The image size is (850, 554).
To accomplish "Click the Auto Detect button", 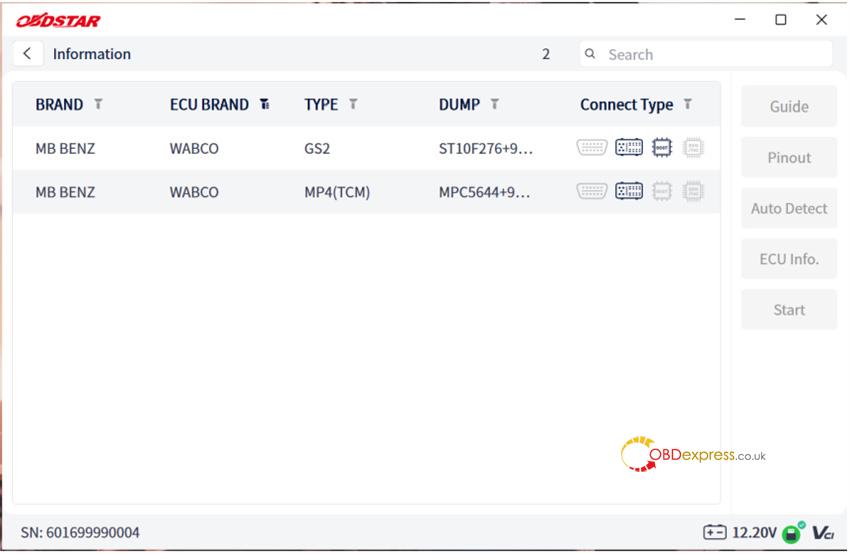I will (789, 208).
